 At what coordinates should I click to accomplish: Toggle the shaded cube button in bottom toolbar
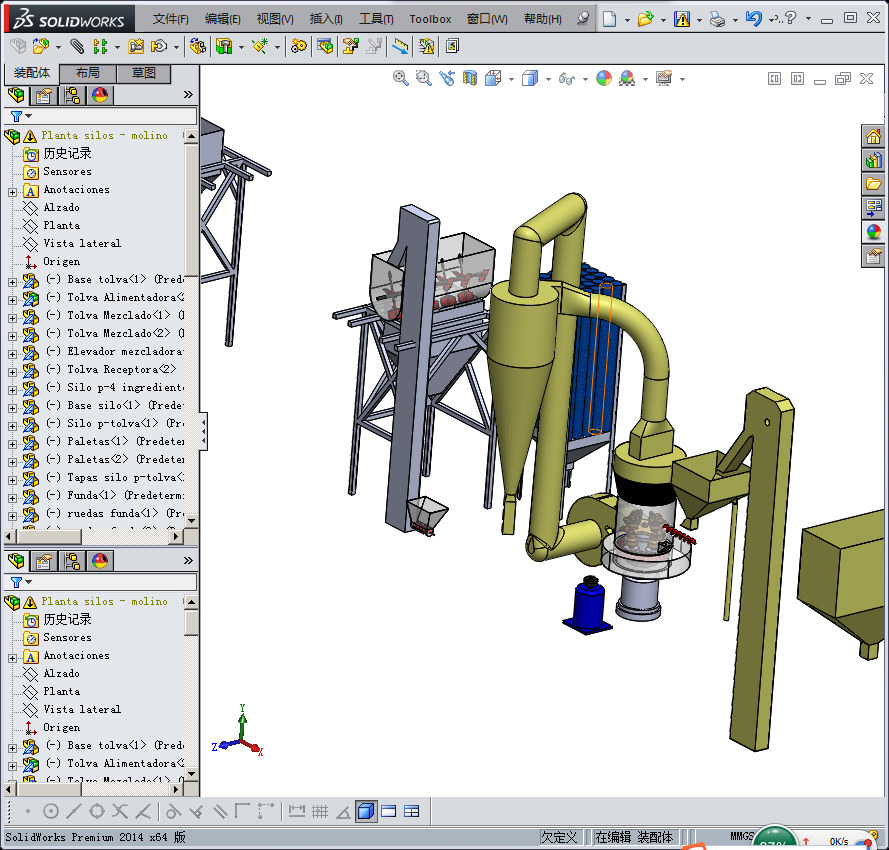[366, 811]
